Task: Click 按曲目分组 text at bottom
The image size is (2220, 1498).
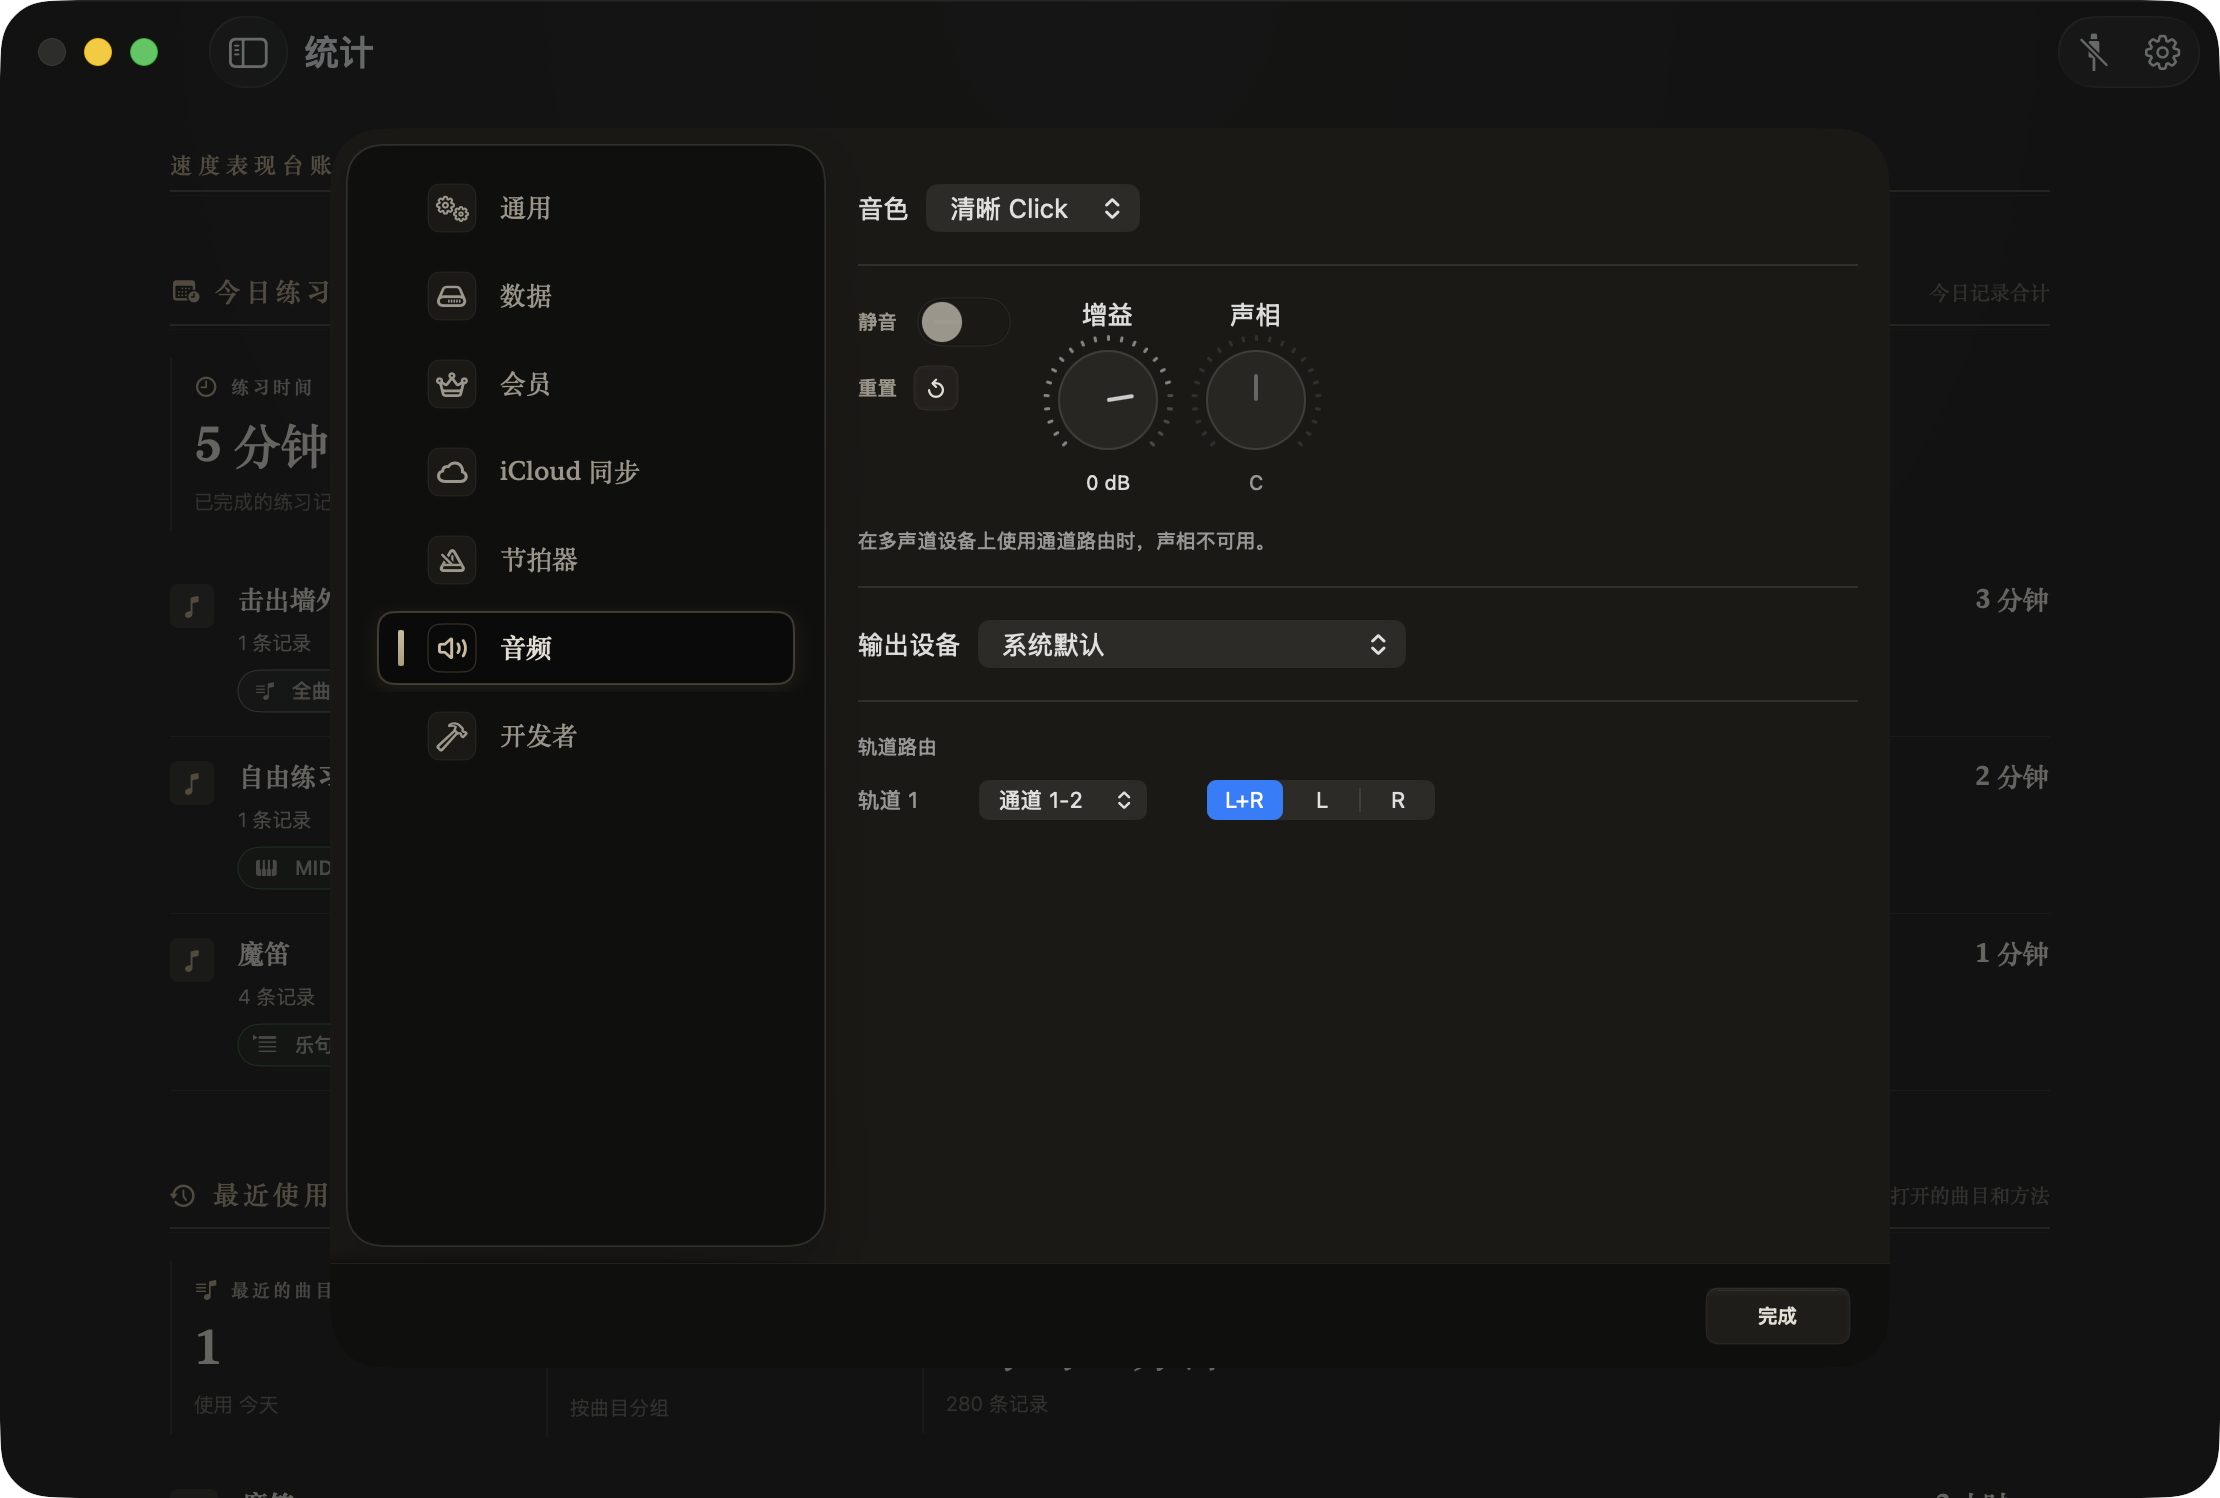Action: [x=619, y=1408]
